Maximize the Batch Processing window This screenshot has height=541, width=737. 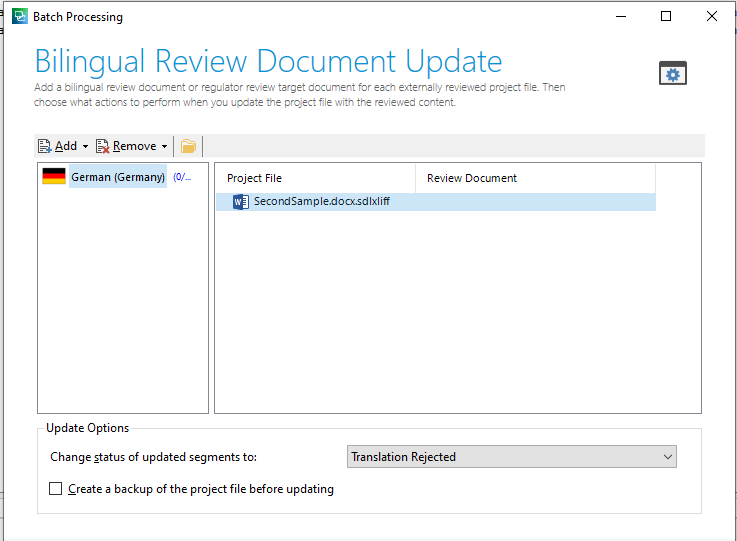click(x=666, y=16)
